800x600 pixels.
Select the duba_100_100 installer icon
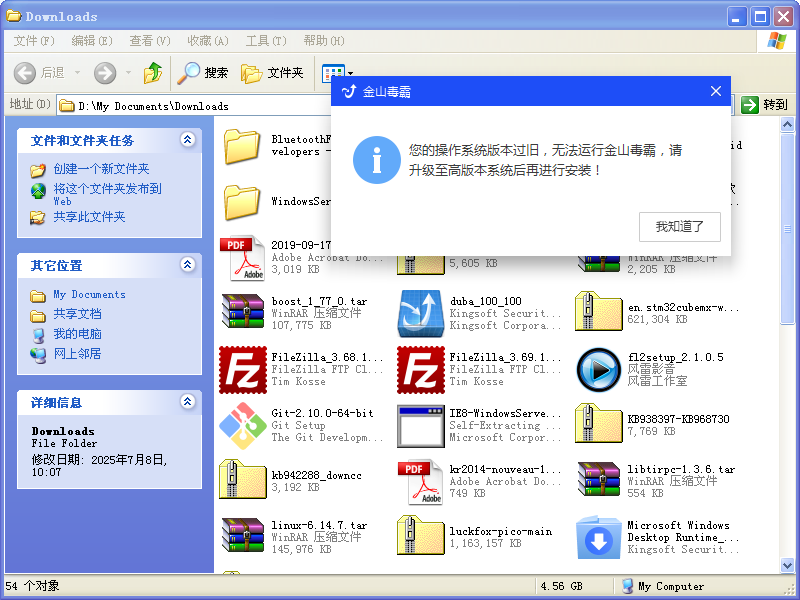tap(421, 313)
